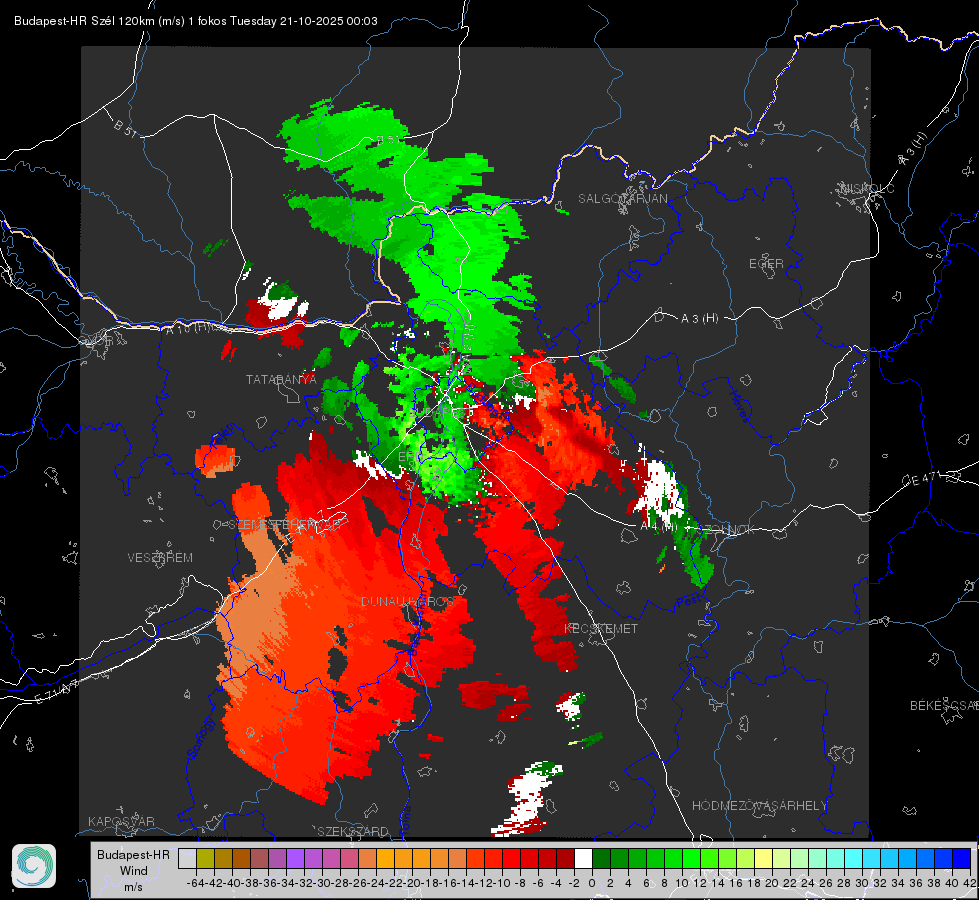Click the 20 value on the legend scale
Viewport: 979px width, 900px height.
coord(772,883)
